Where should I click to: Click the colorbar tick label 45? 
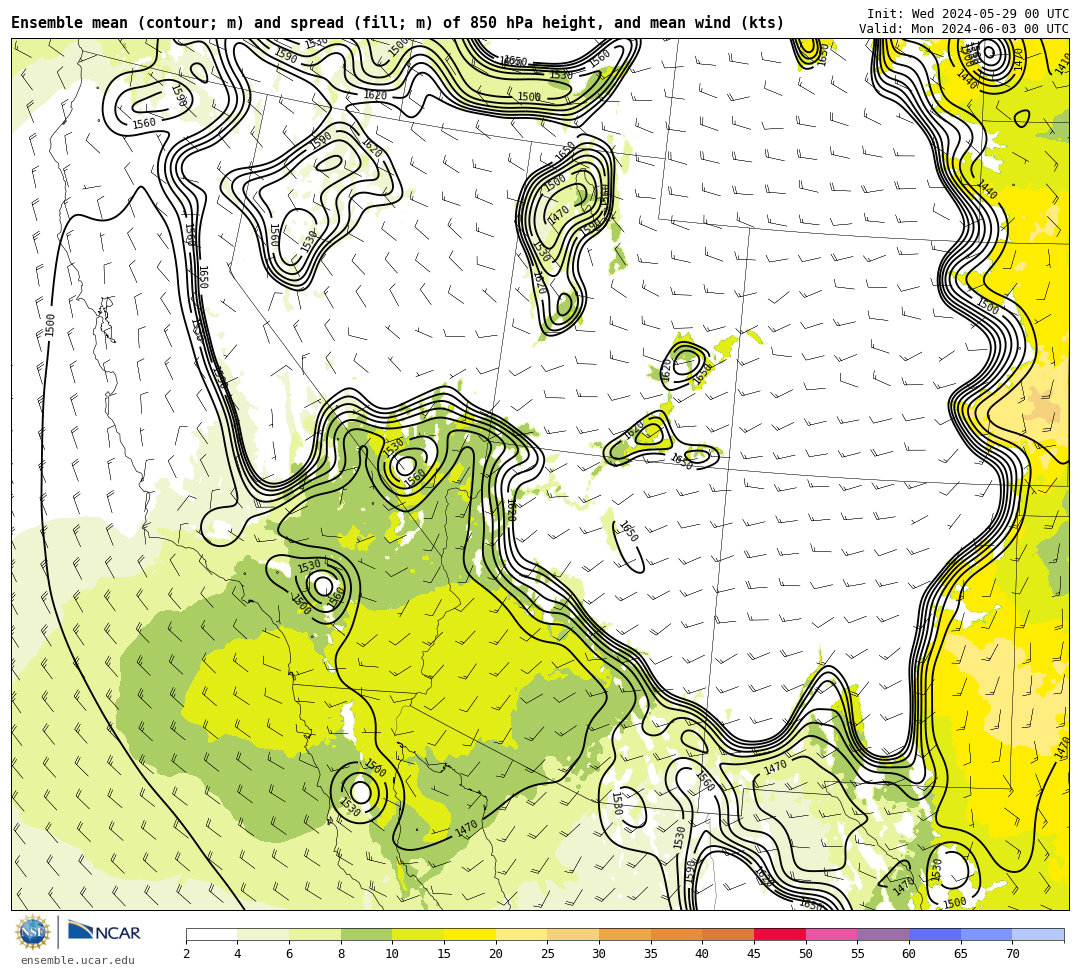754,954
